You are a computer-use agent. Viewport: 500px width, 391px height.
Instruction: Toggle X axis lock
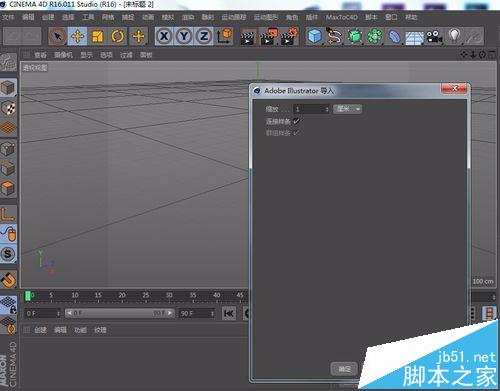point(164,36)
